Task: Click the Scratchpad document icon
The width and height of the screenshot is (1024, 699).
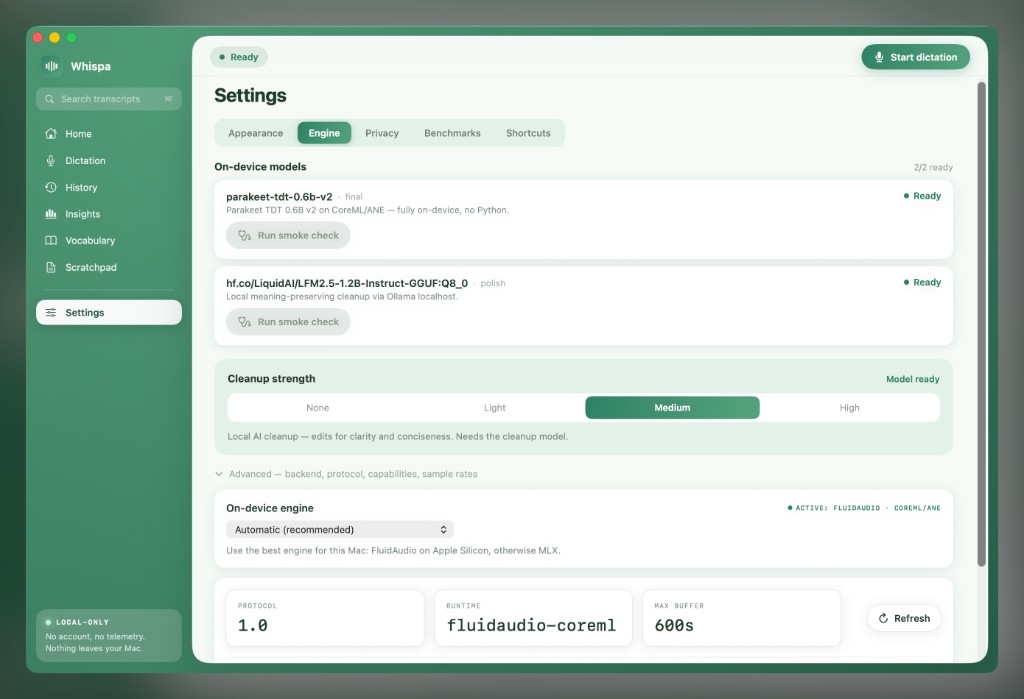Action: click(51, 267)
